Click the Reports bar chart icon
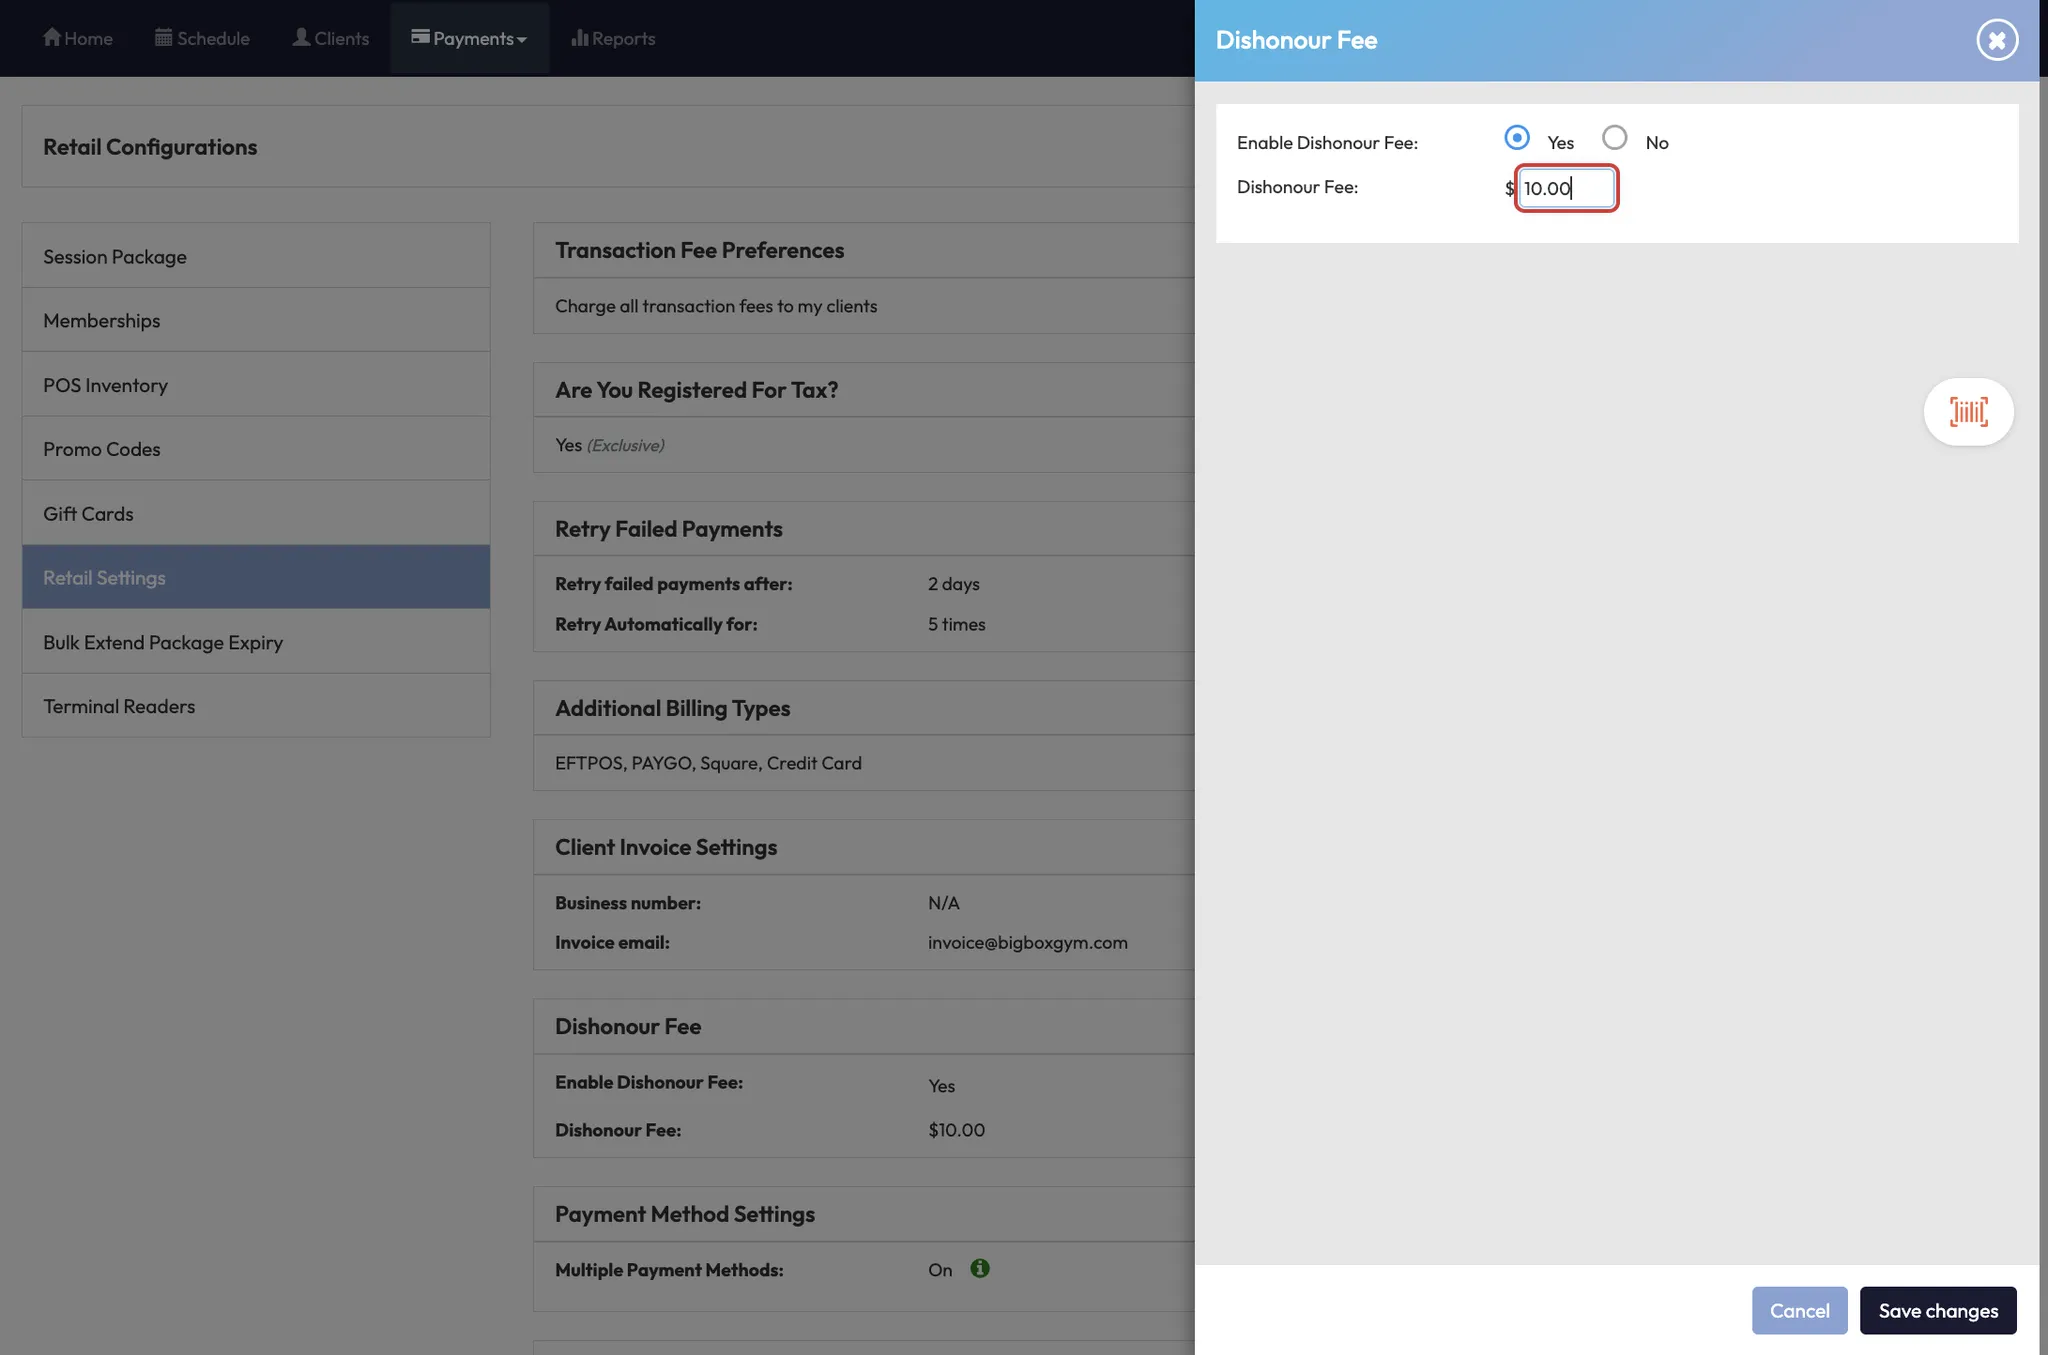This screenshot has width=2048, height=1355. 579,37
